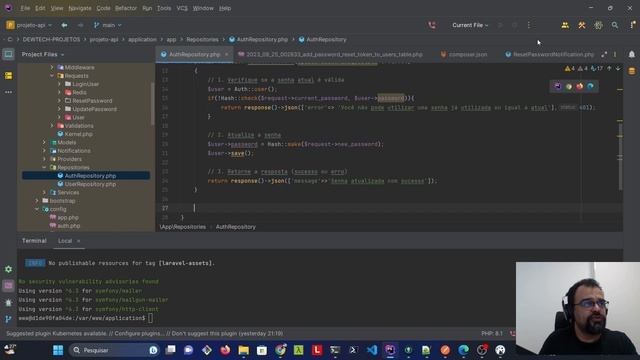Click the Windows taskbar Pesquisar search box
Screen dimensions: 640x360
coord(114,350)
